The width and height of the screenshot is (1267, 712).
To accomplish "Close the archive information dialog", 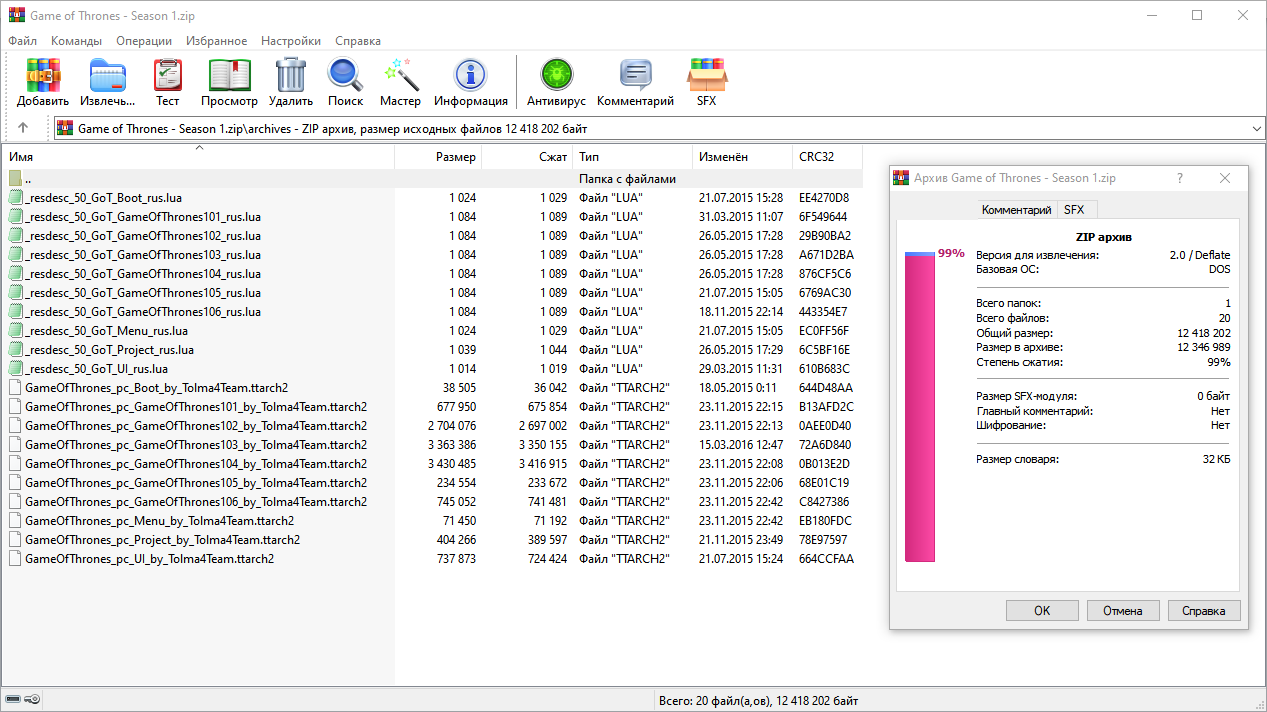I will coord(1225,178).
